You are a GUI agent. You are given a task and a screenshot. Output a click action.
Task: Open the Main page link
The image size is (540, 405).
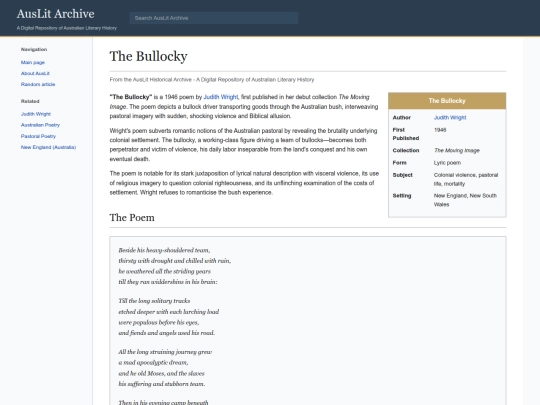[33, 62]
